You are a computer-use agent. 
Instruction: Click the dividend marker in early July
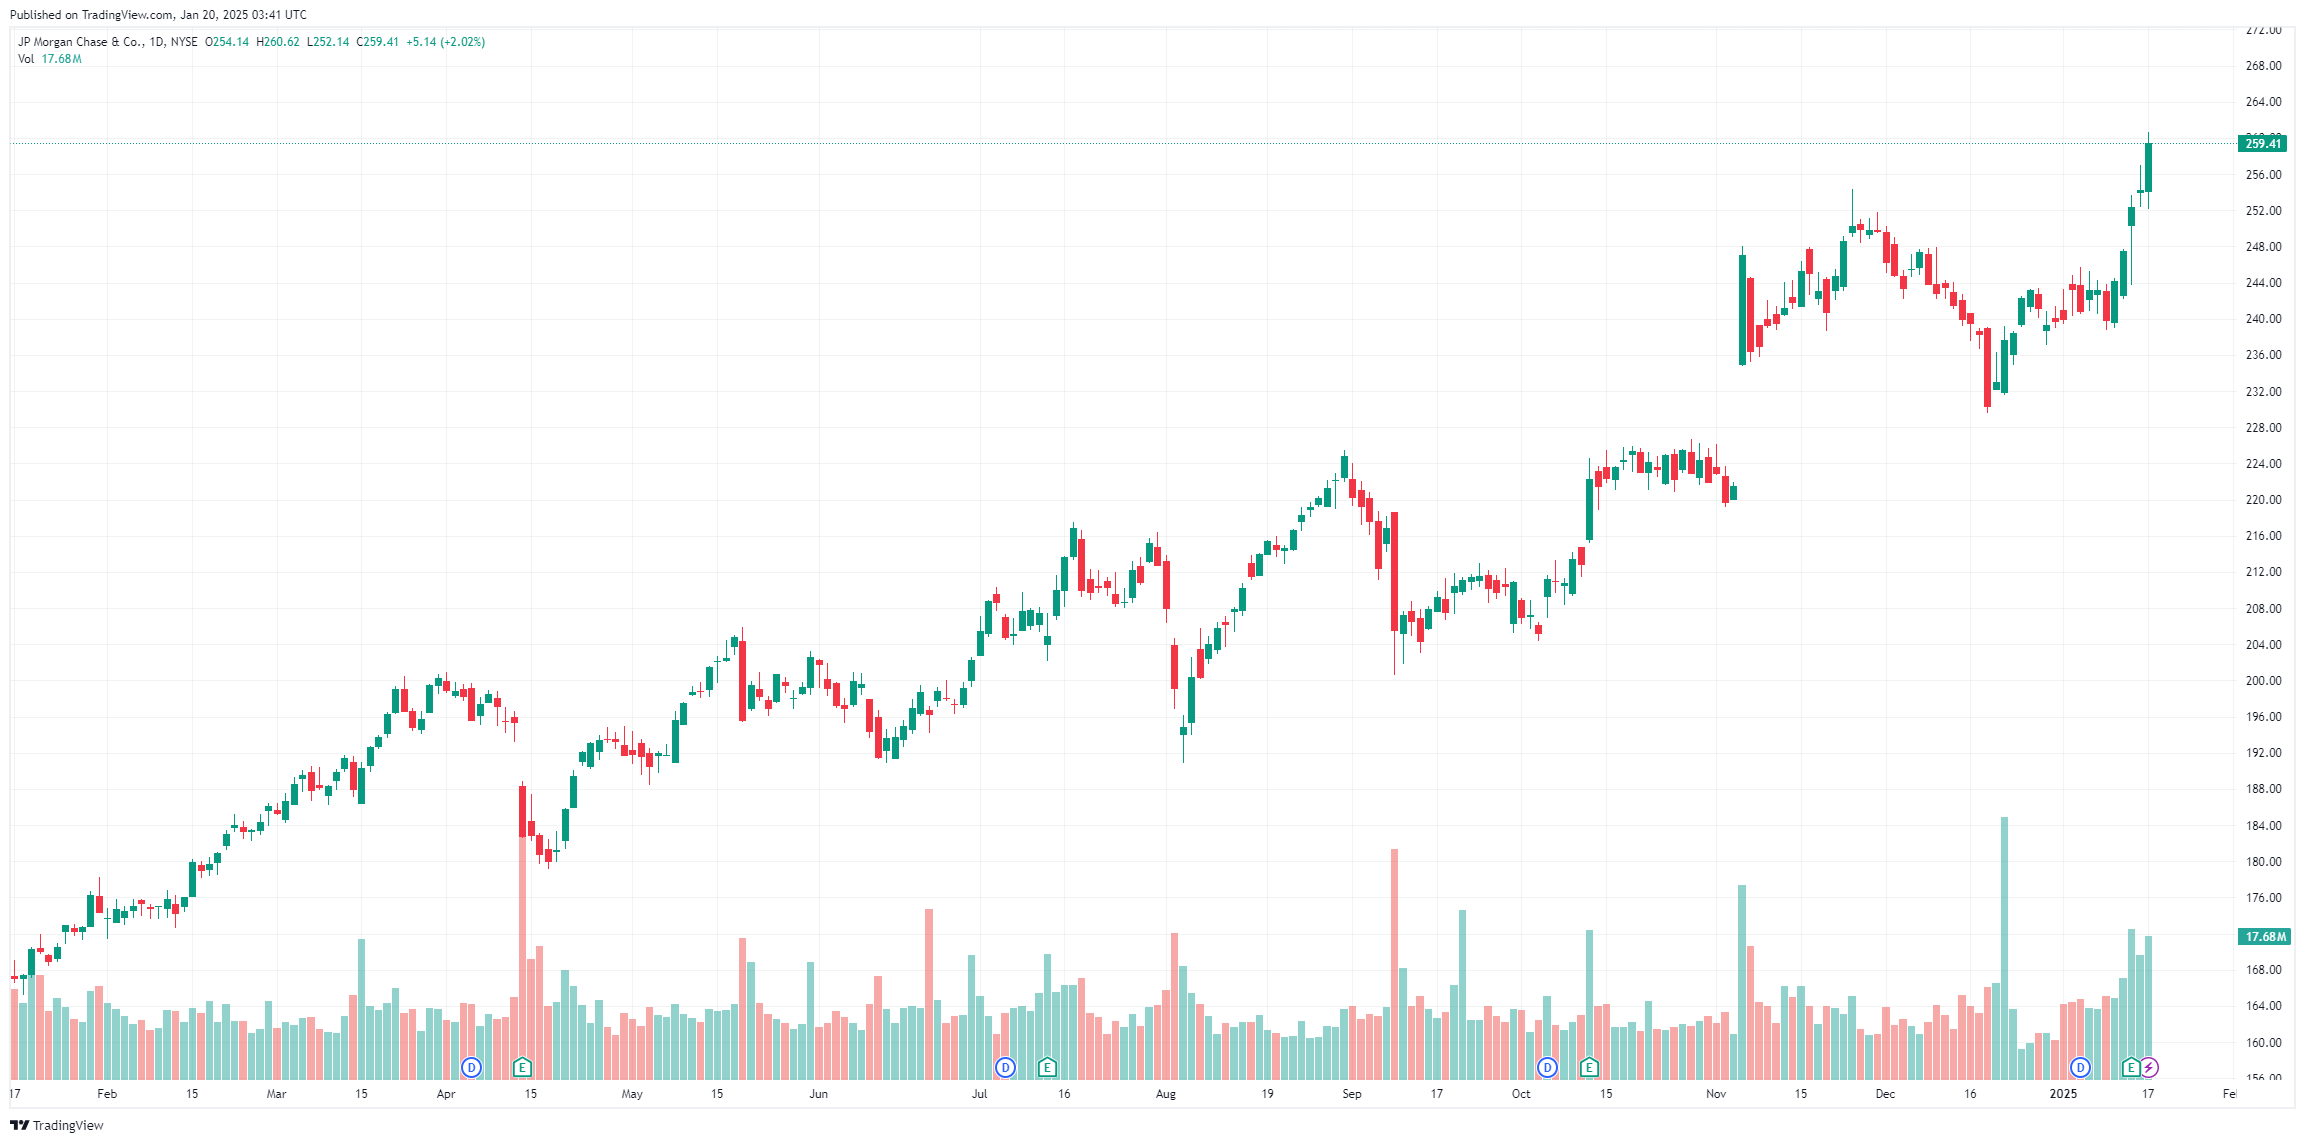[x=1005, y=1067]
